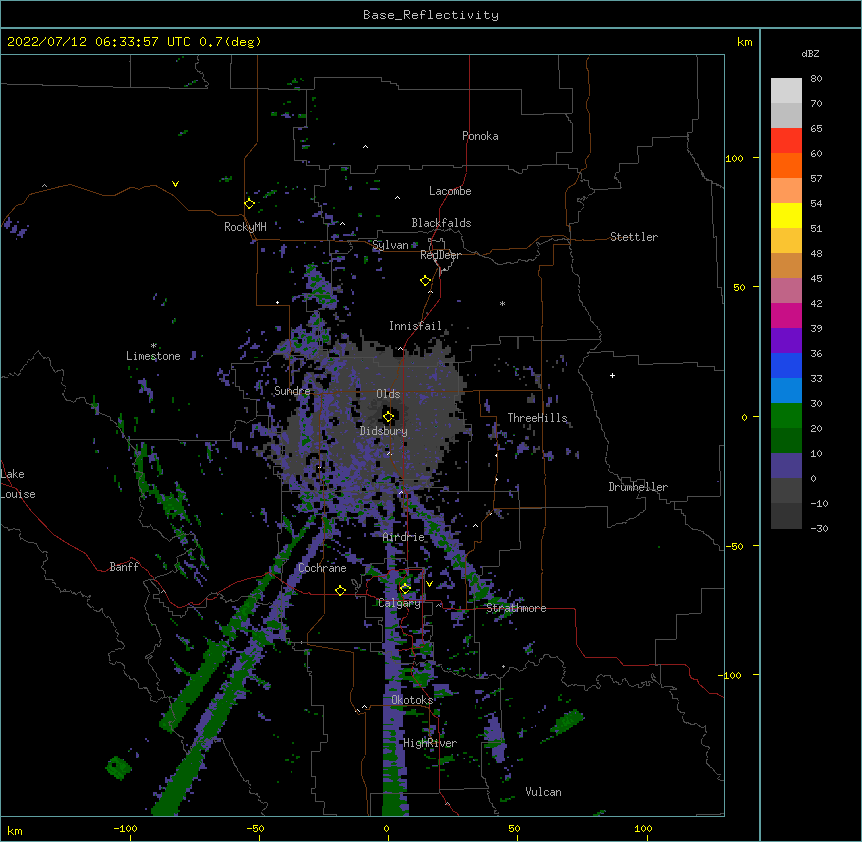
Task: Click the HighRiver label
Action: coord(430,743)
